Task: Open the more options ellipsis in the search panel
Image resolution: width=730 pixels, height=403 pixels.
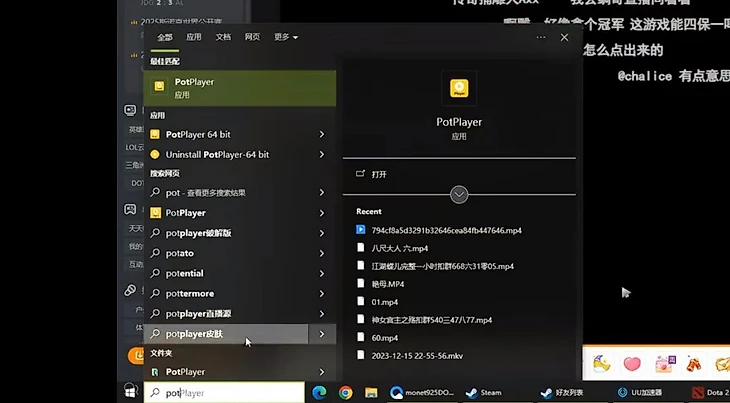Action: pyautogui.click(x=541, y=37)
